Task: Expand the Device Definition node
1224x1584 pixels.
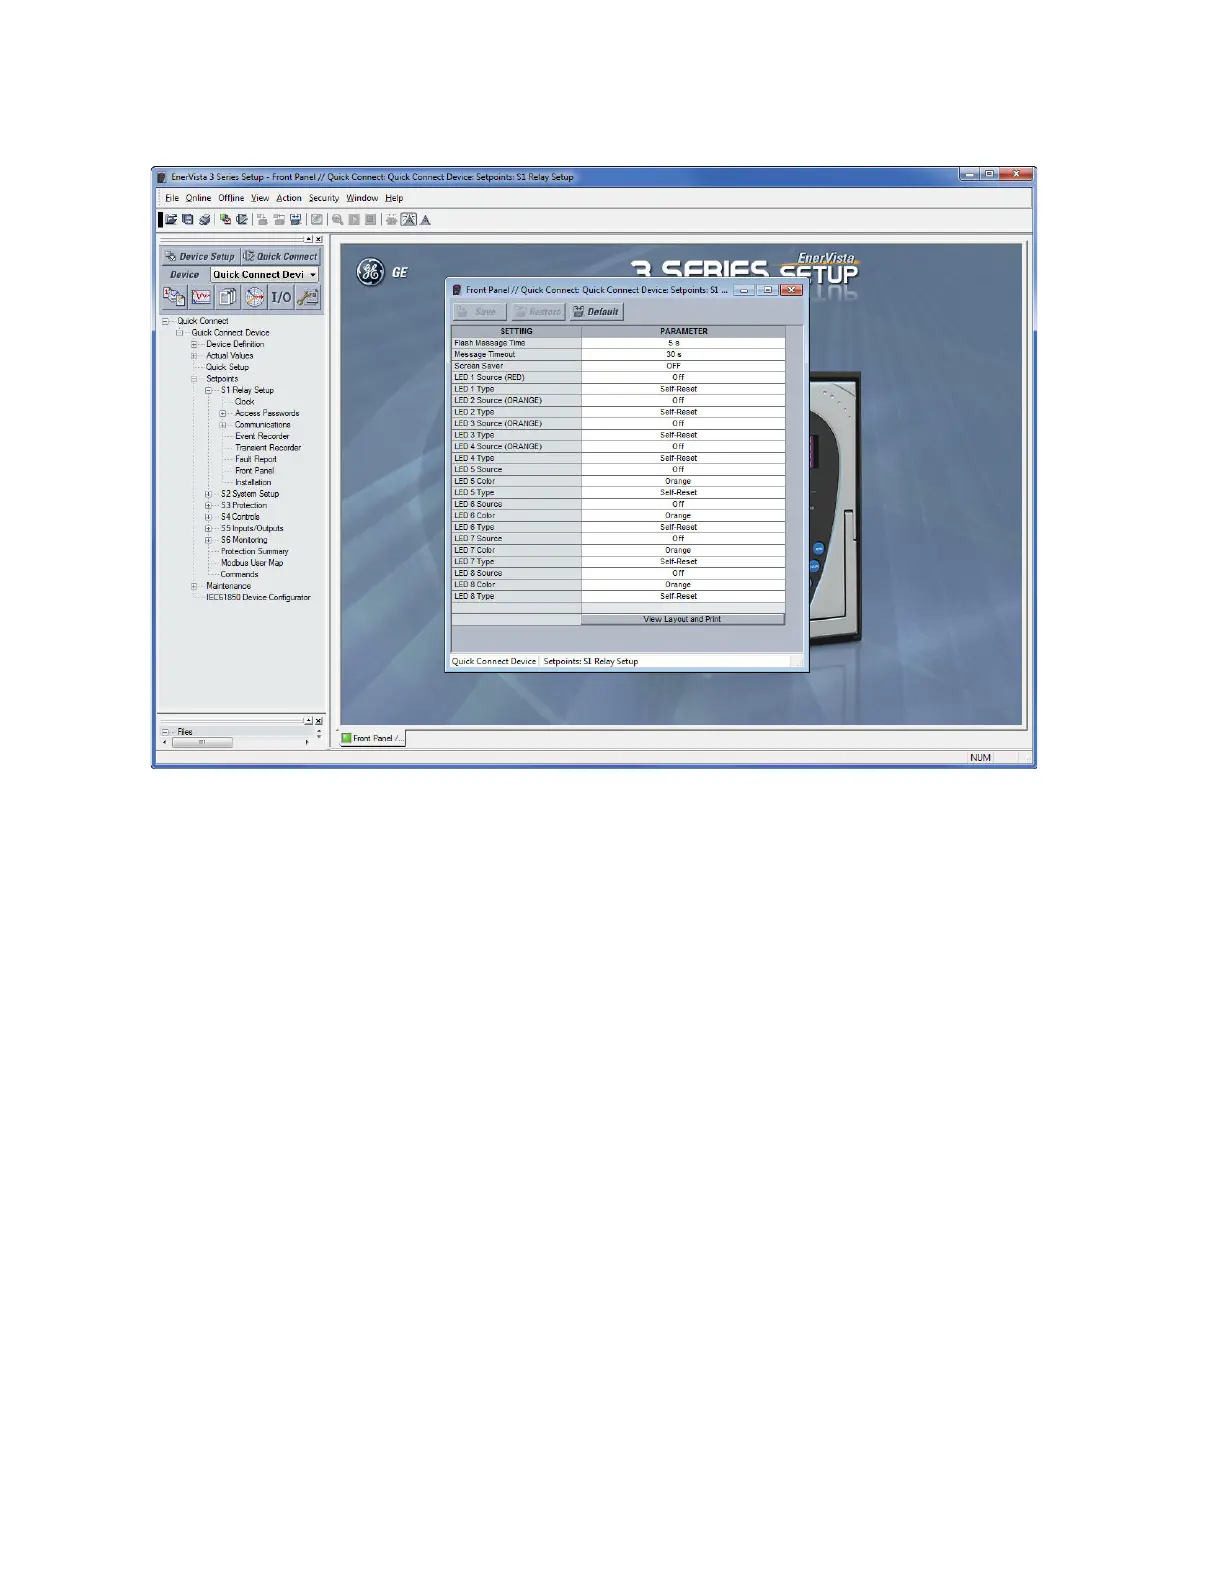Action: [x=195, y=344]
